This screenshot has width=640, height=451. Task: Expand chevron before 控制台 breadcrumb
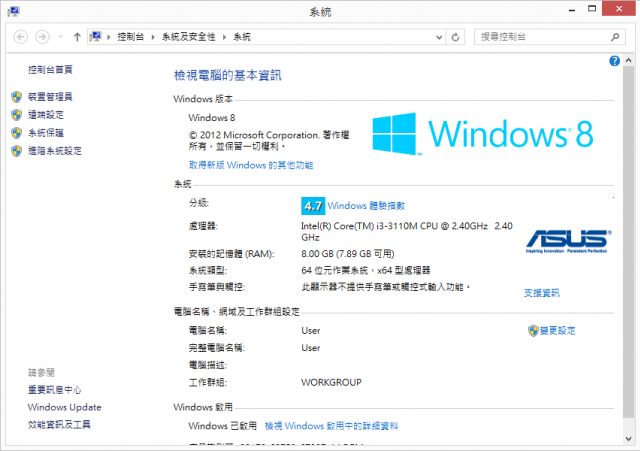coord(109,37)
